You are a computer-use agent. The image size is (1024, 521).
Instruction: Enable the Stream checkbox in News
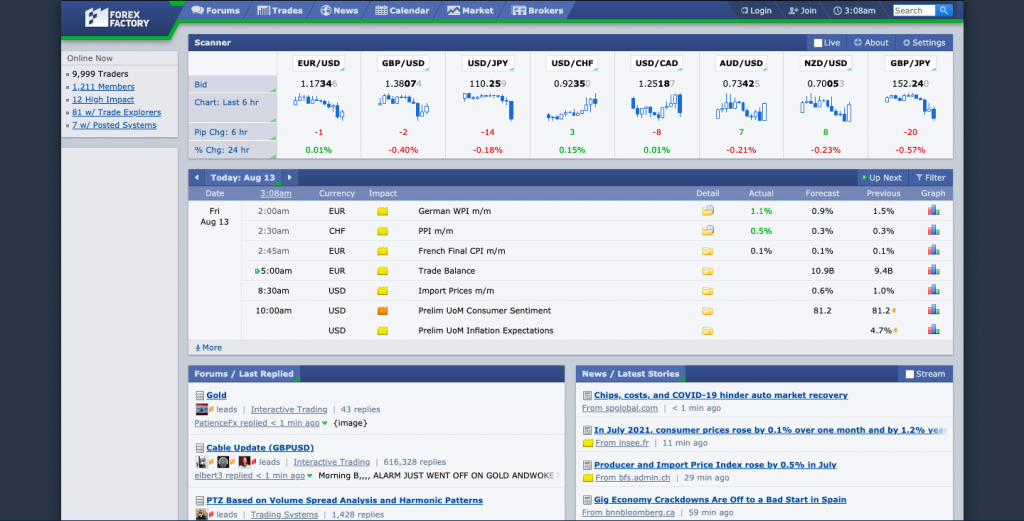pos(910,374)
